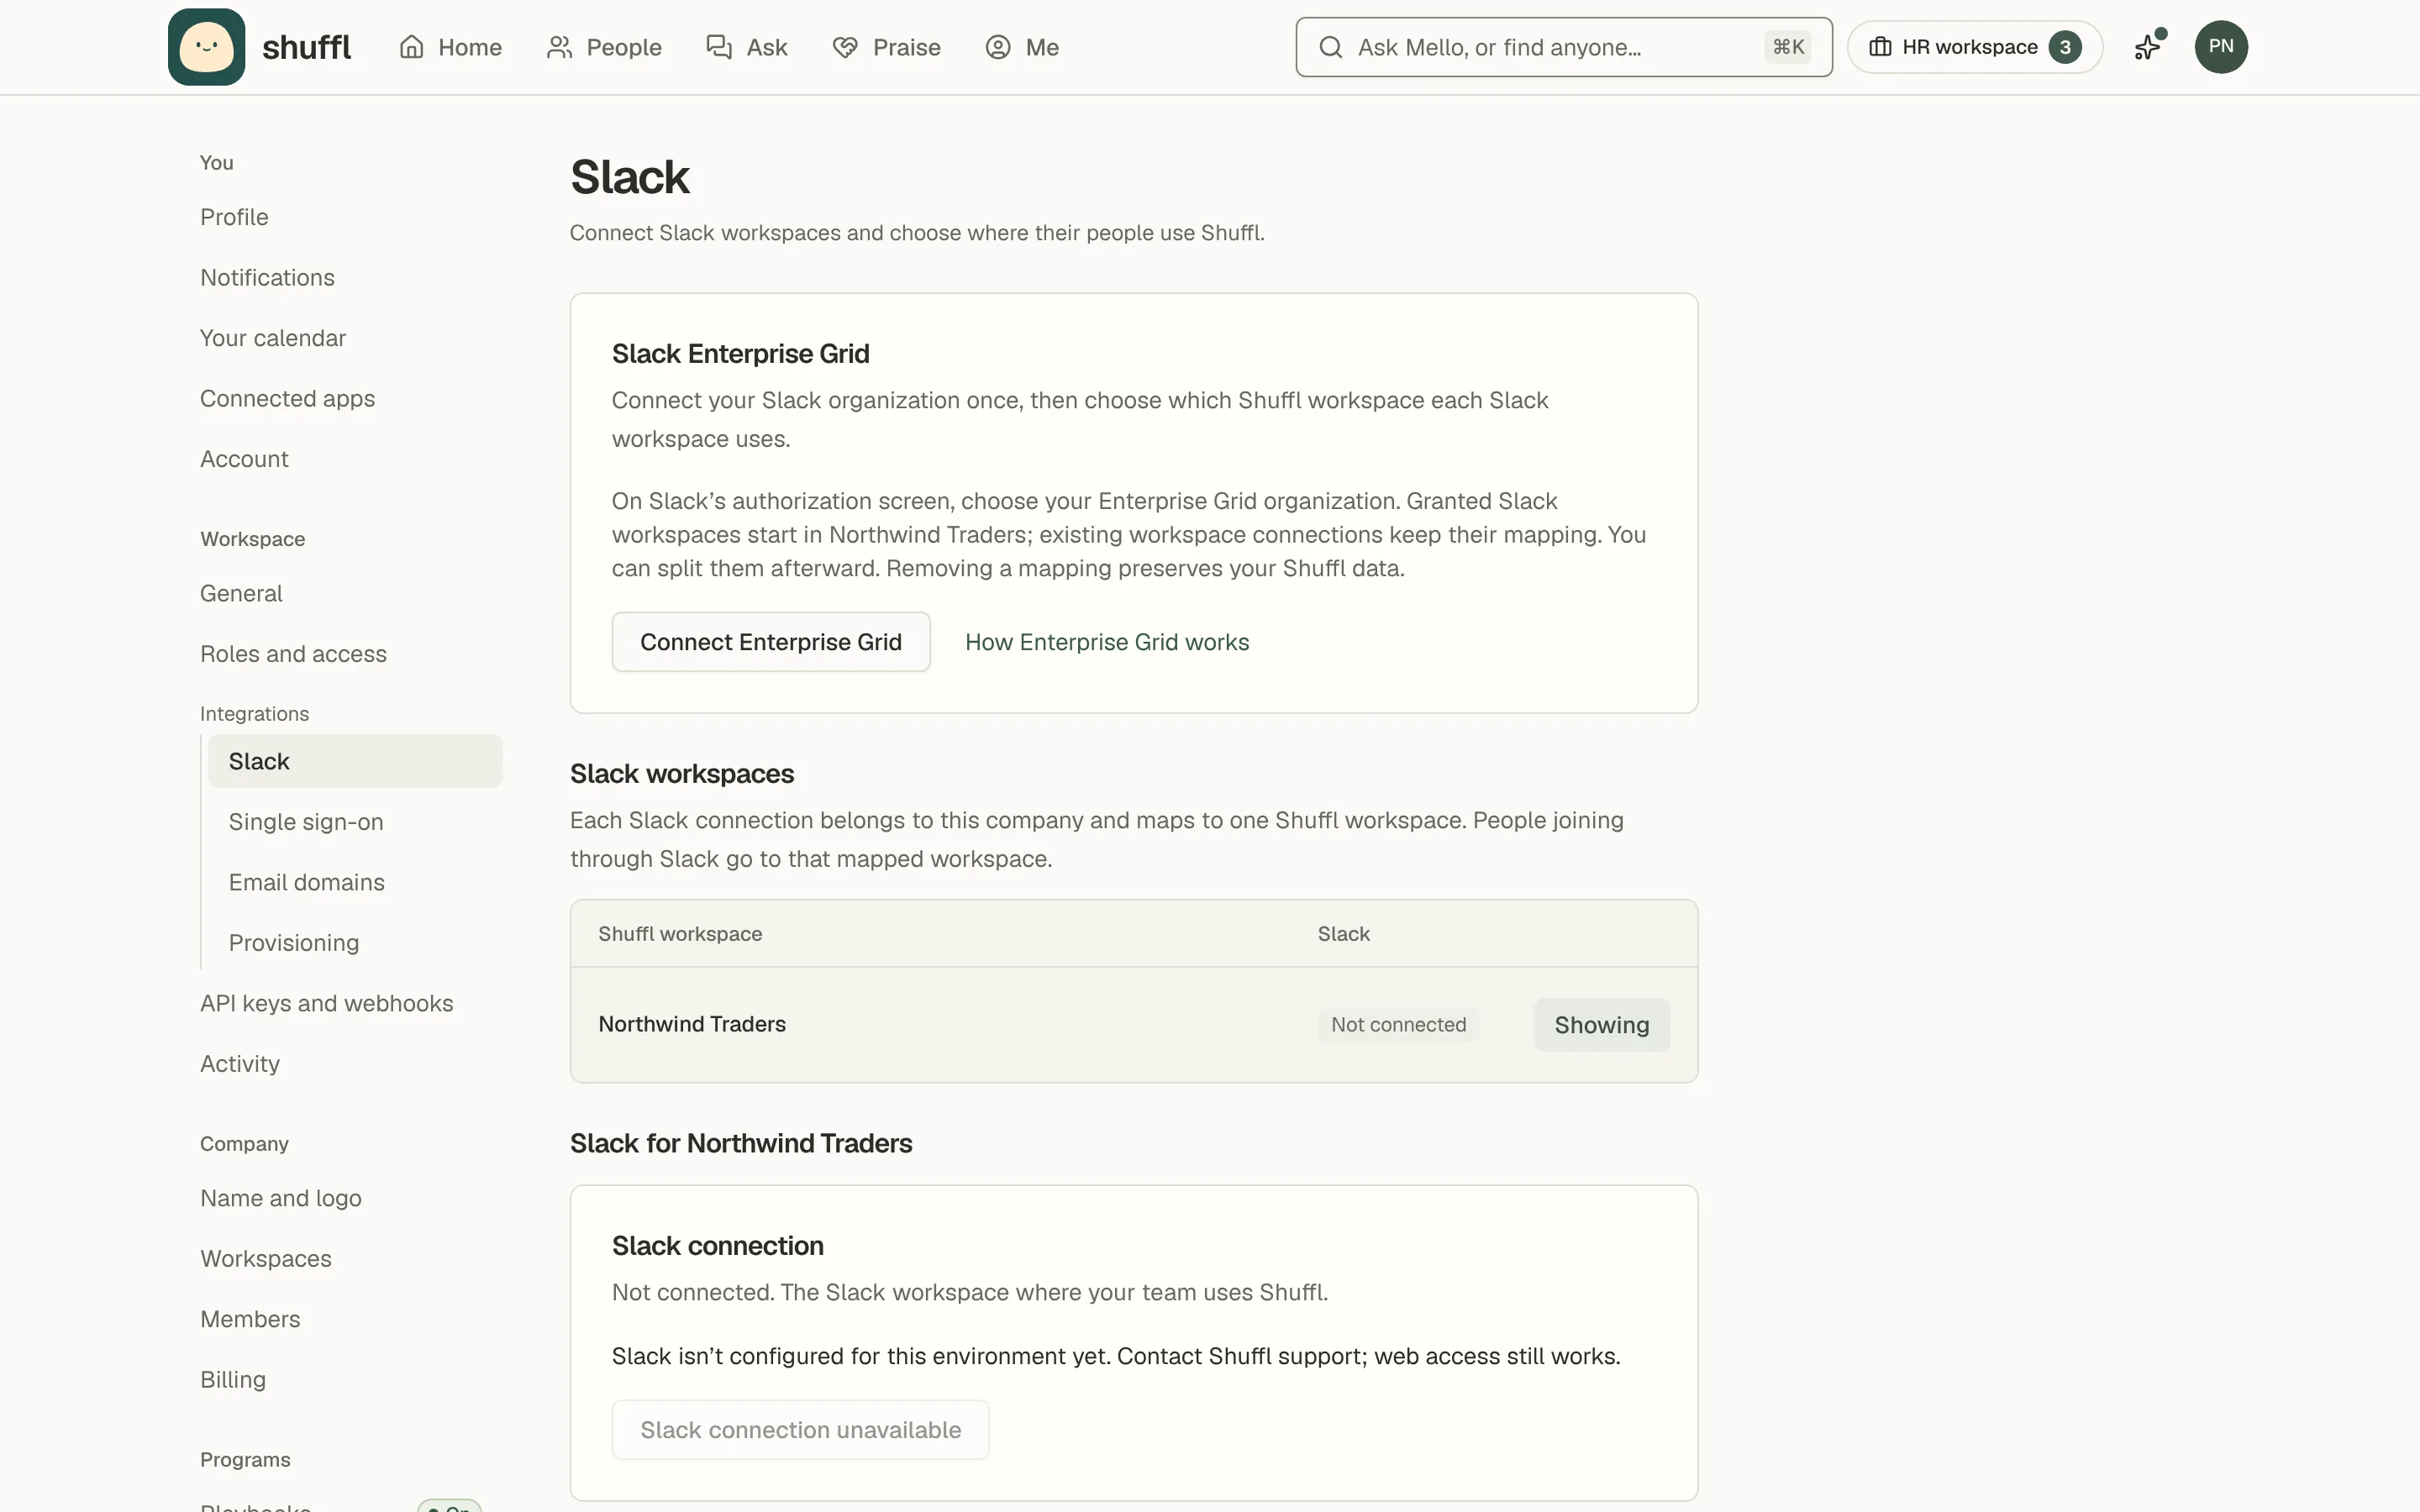Image resolution: width=2420 pixels, height=1512 pixels.
Task: Open the Me nav item
Action: pyautogui.click(x=1022, y=47)
